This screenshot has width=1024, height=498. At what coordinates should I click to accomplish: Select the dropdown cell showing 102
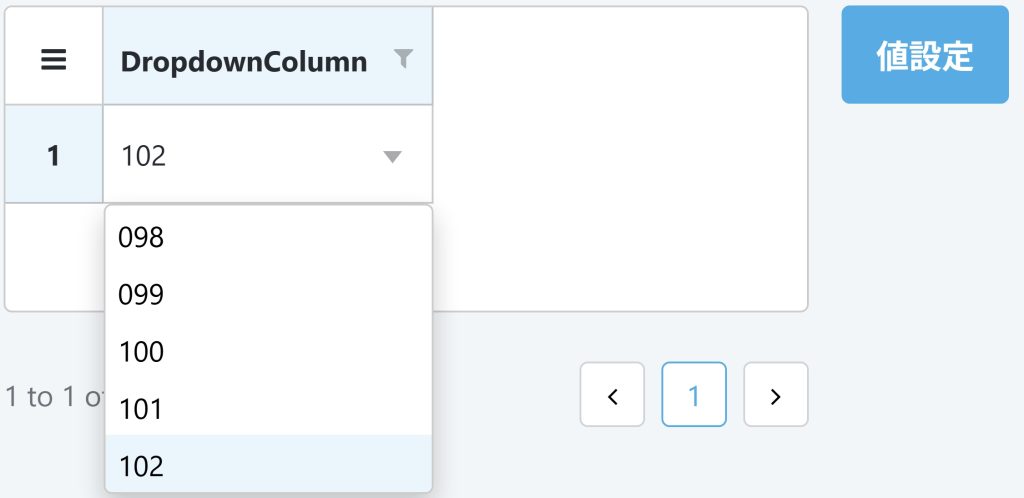[268, 154]
